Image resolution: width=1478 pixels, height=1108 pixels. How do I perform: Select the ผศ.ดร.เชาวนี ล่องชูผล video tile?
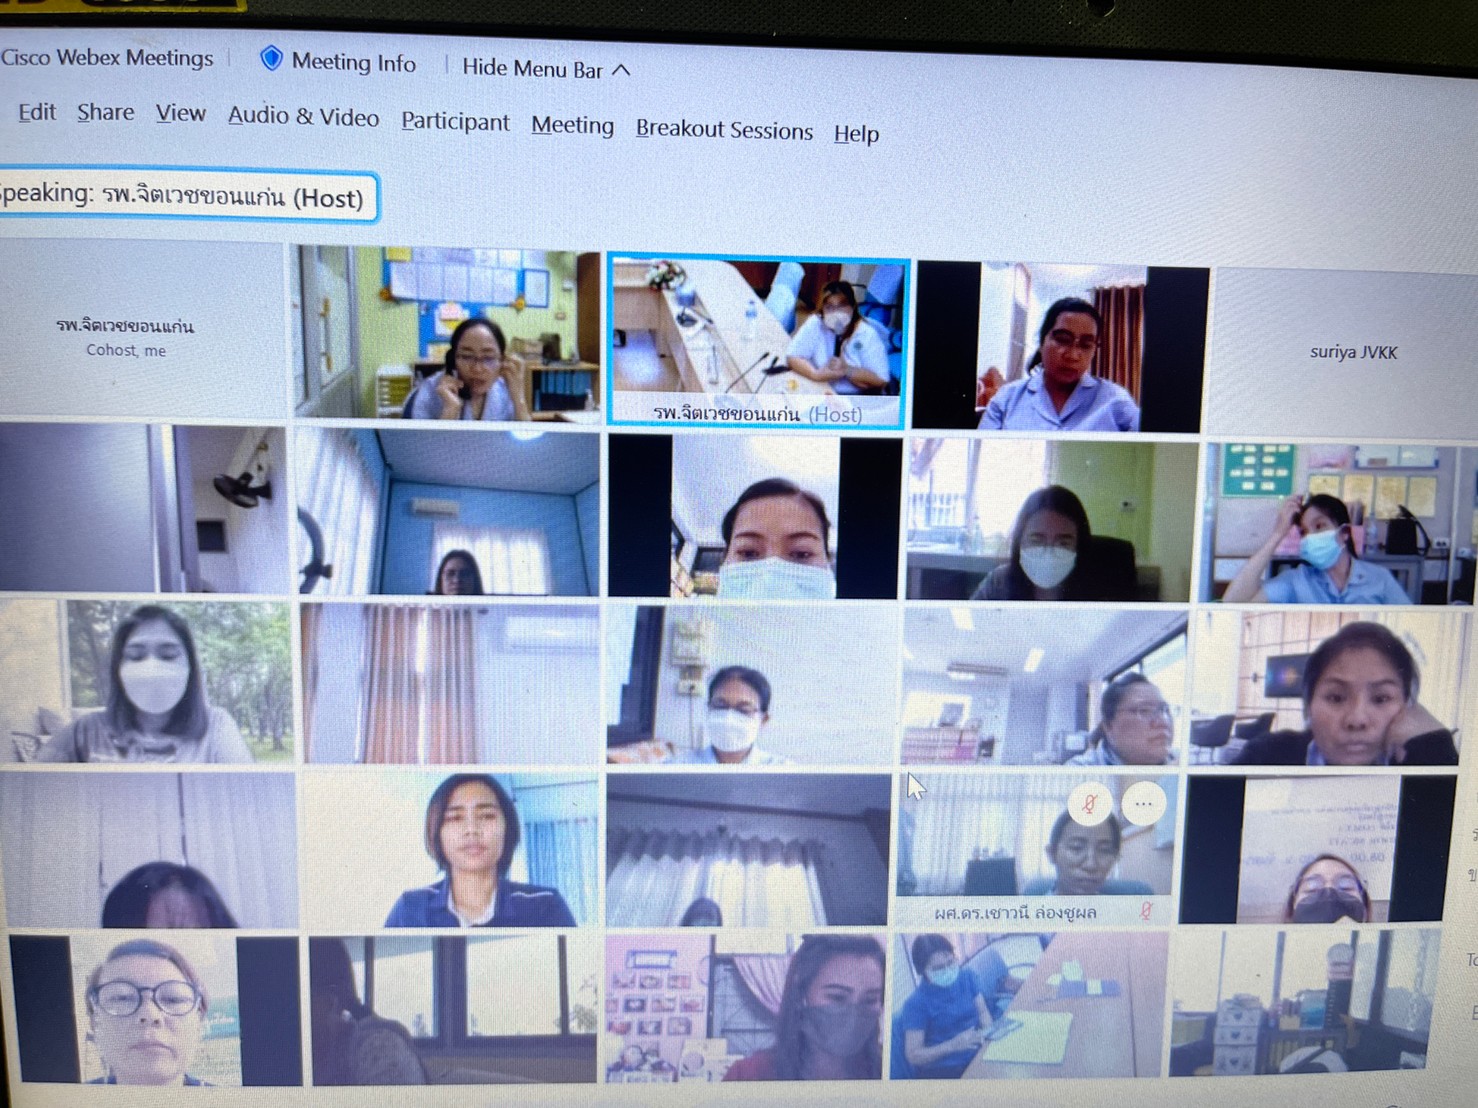tap(1035, 850)
